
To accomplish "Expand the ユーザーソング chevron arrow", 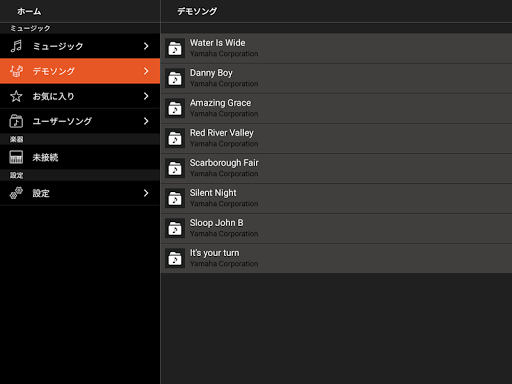I will pyautogui.click(x=146, y=121).
